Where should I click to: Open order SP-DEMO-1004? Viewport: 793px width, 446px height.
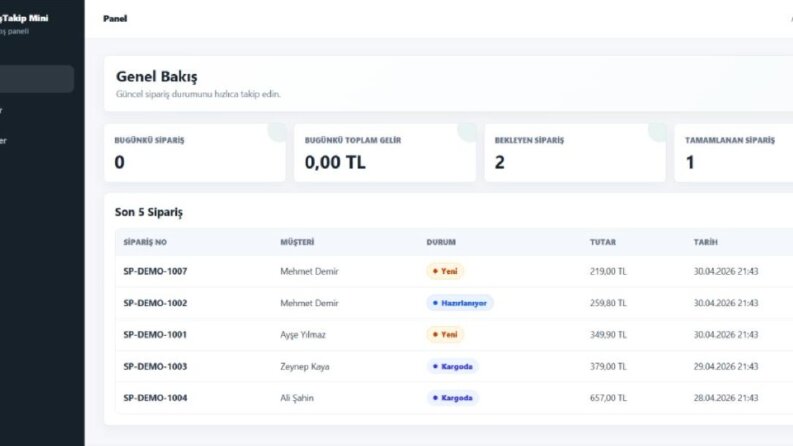pos(155,398)
